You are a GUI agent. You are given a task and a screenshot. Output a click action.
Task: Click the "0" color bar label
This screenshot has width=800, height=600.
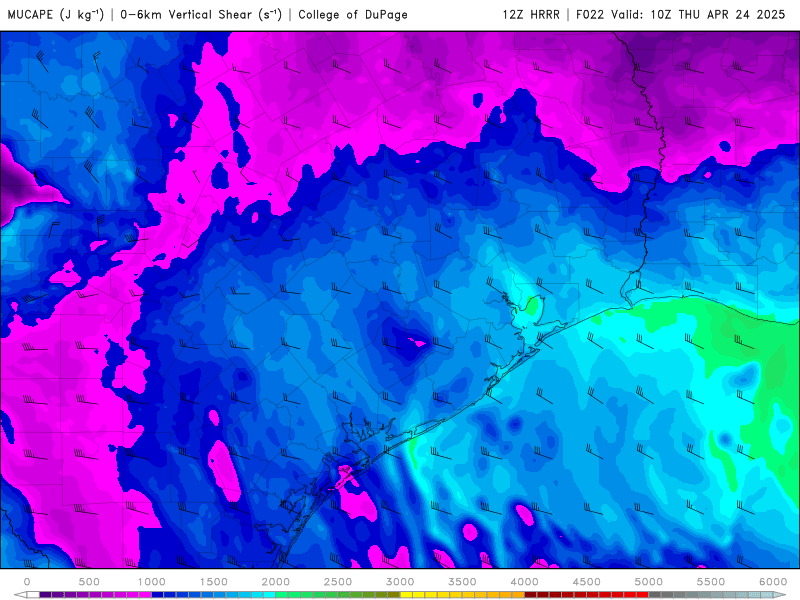click(27, 582)
